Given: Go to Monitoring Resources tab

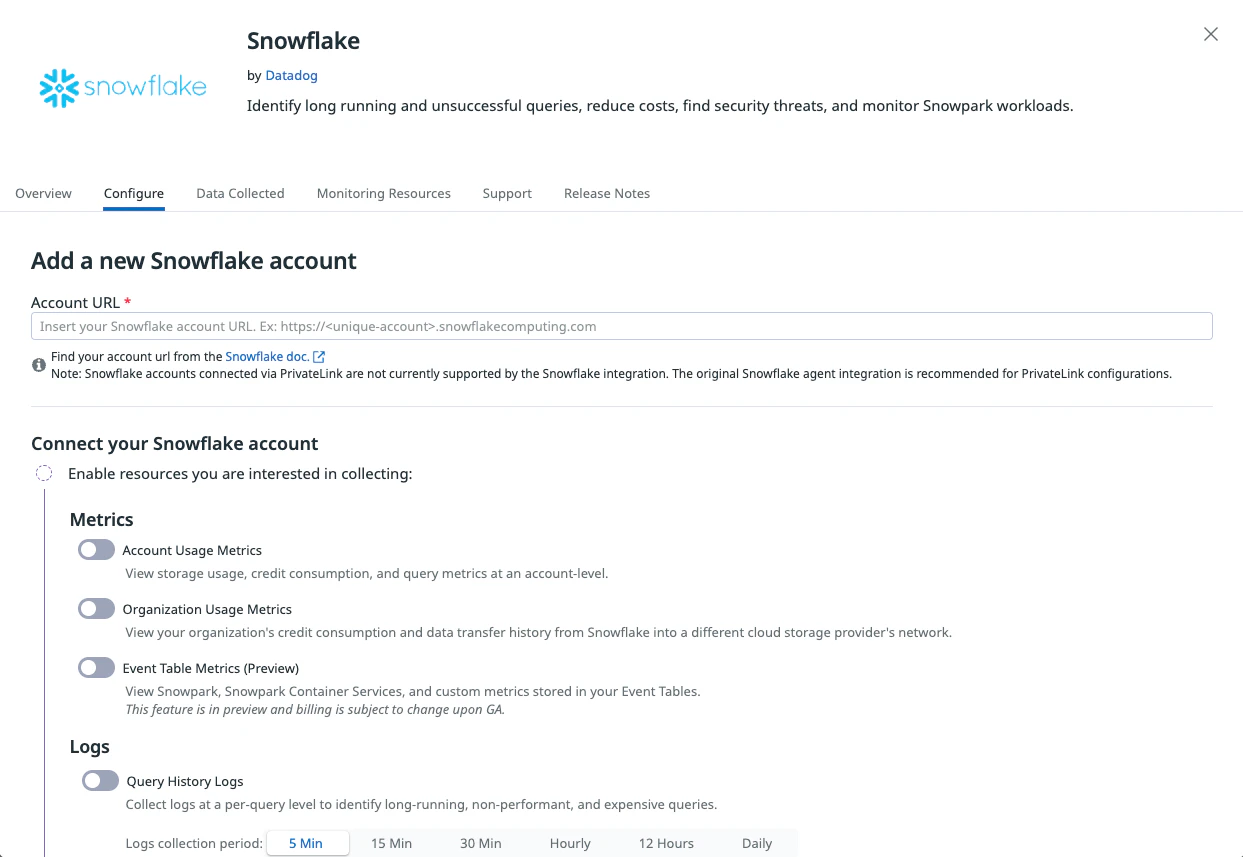Looking at the screenshot, I should [x=383, y=193].
